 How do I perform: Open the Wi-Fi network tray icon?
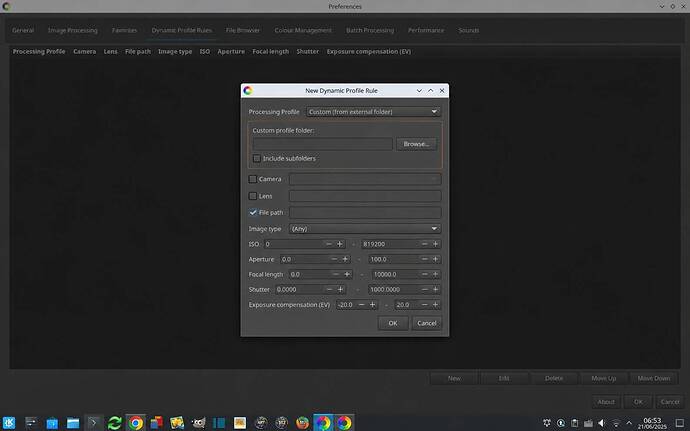pyautogui.click(x=616, y=423)
